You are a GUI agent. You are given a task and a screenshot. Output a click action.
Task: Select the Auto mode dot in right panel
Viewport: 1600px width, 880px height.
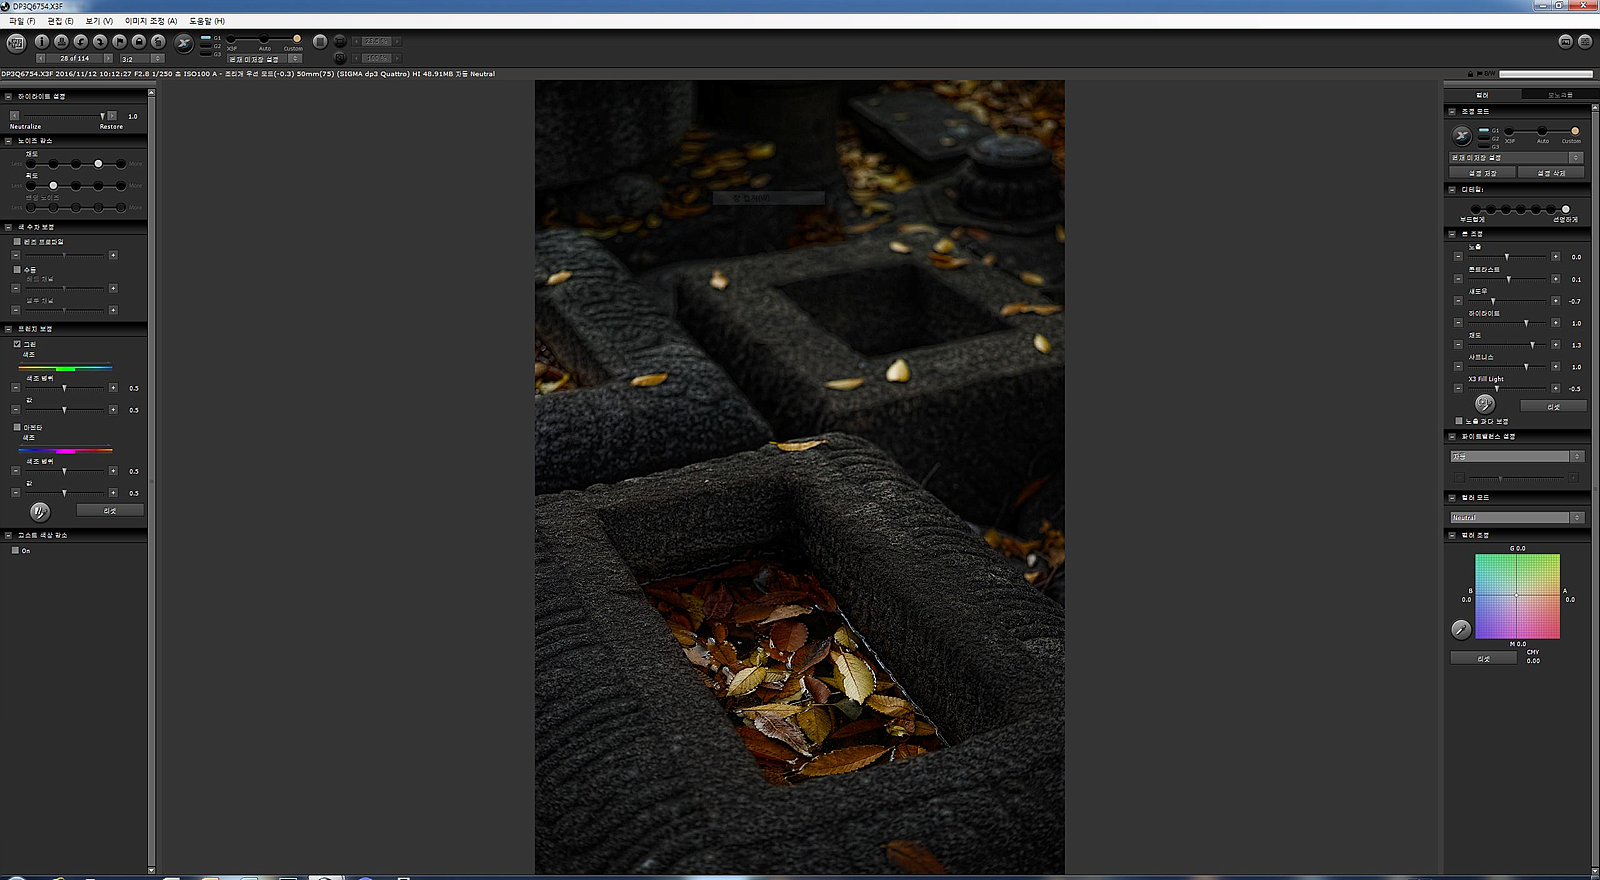(x=1542, y=131)
